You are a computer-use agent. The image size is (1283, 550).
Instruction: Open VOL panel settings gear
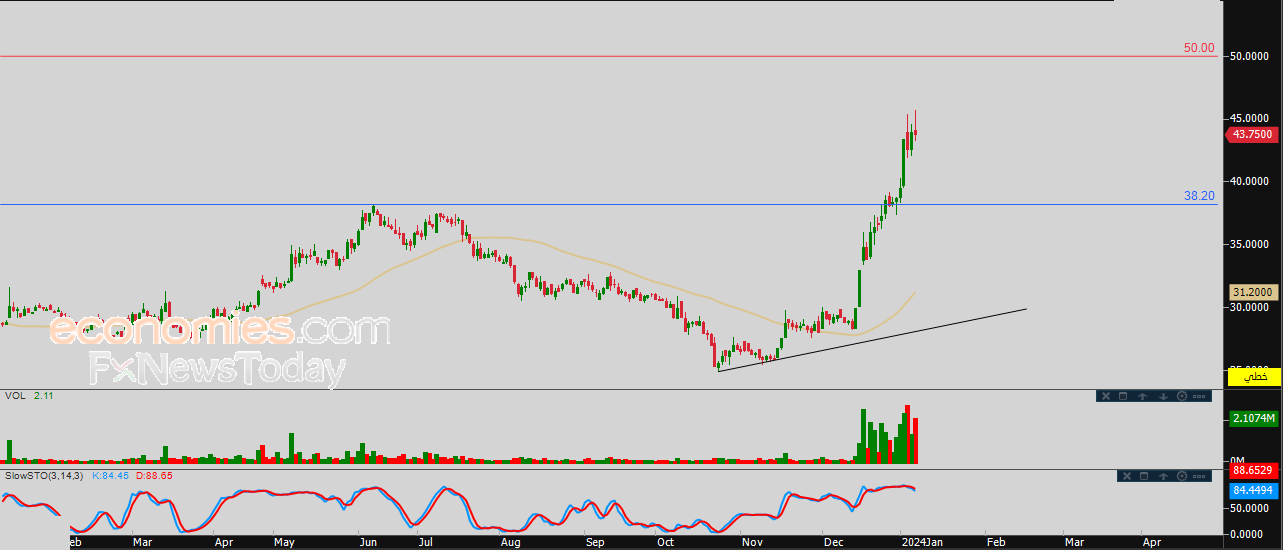1182,396
